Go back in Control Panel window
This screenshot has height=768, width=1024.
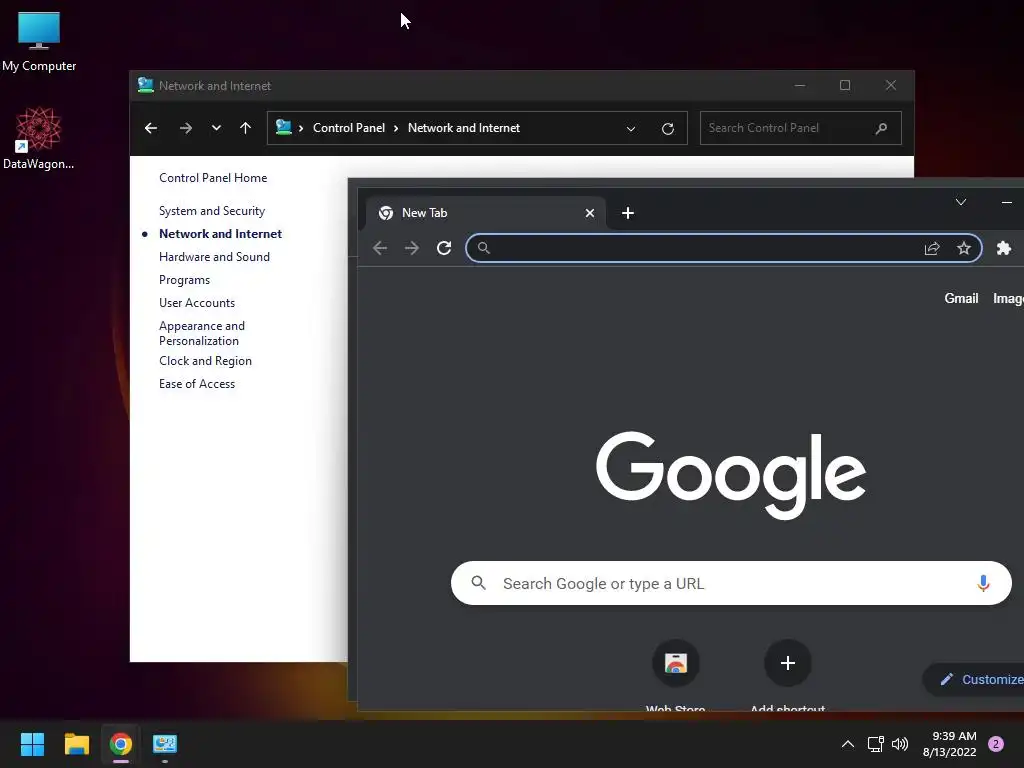pyautogui.click(x=151, y=128)
